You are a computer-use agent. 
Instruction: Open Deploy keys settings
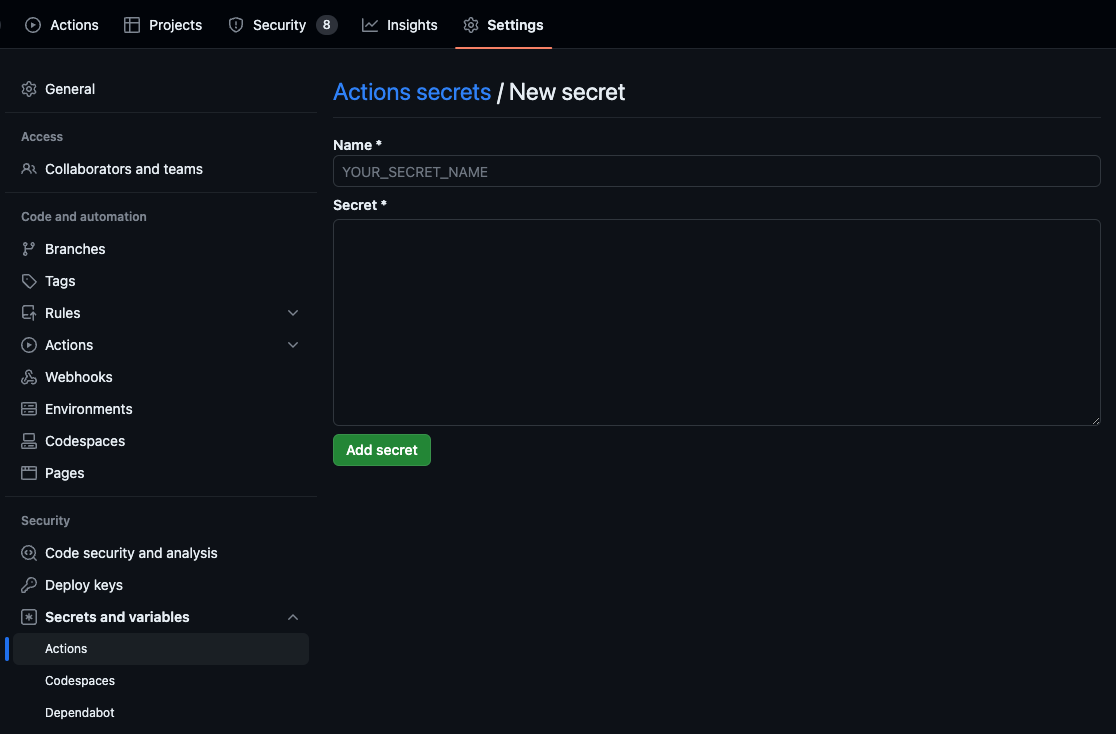click(161, 584)
